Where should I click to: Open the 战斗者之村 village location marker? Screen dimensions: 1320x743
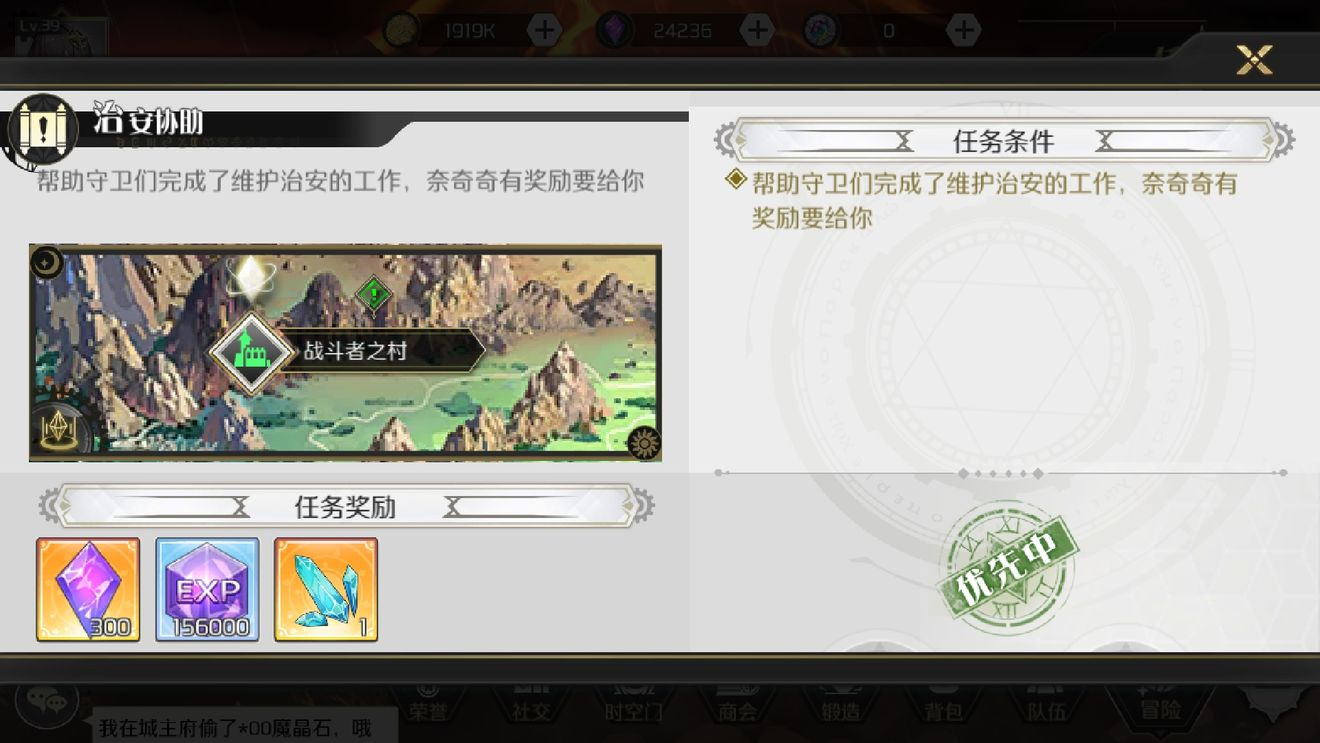coord(347,352)
